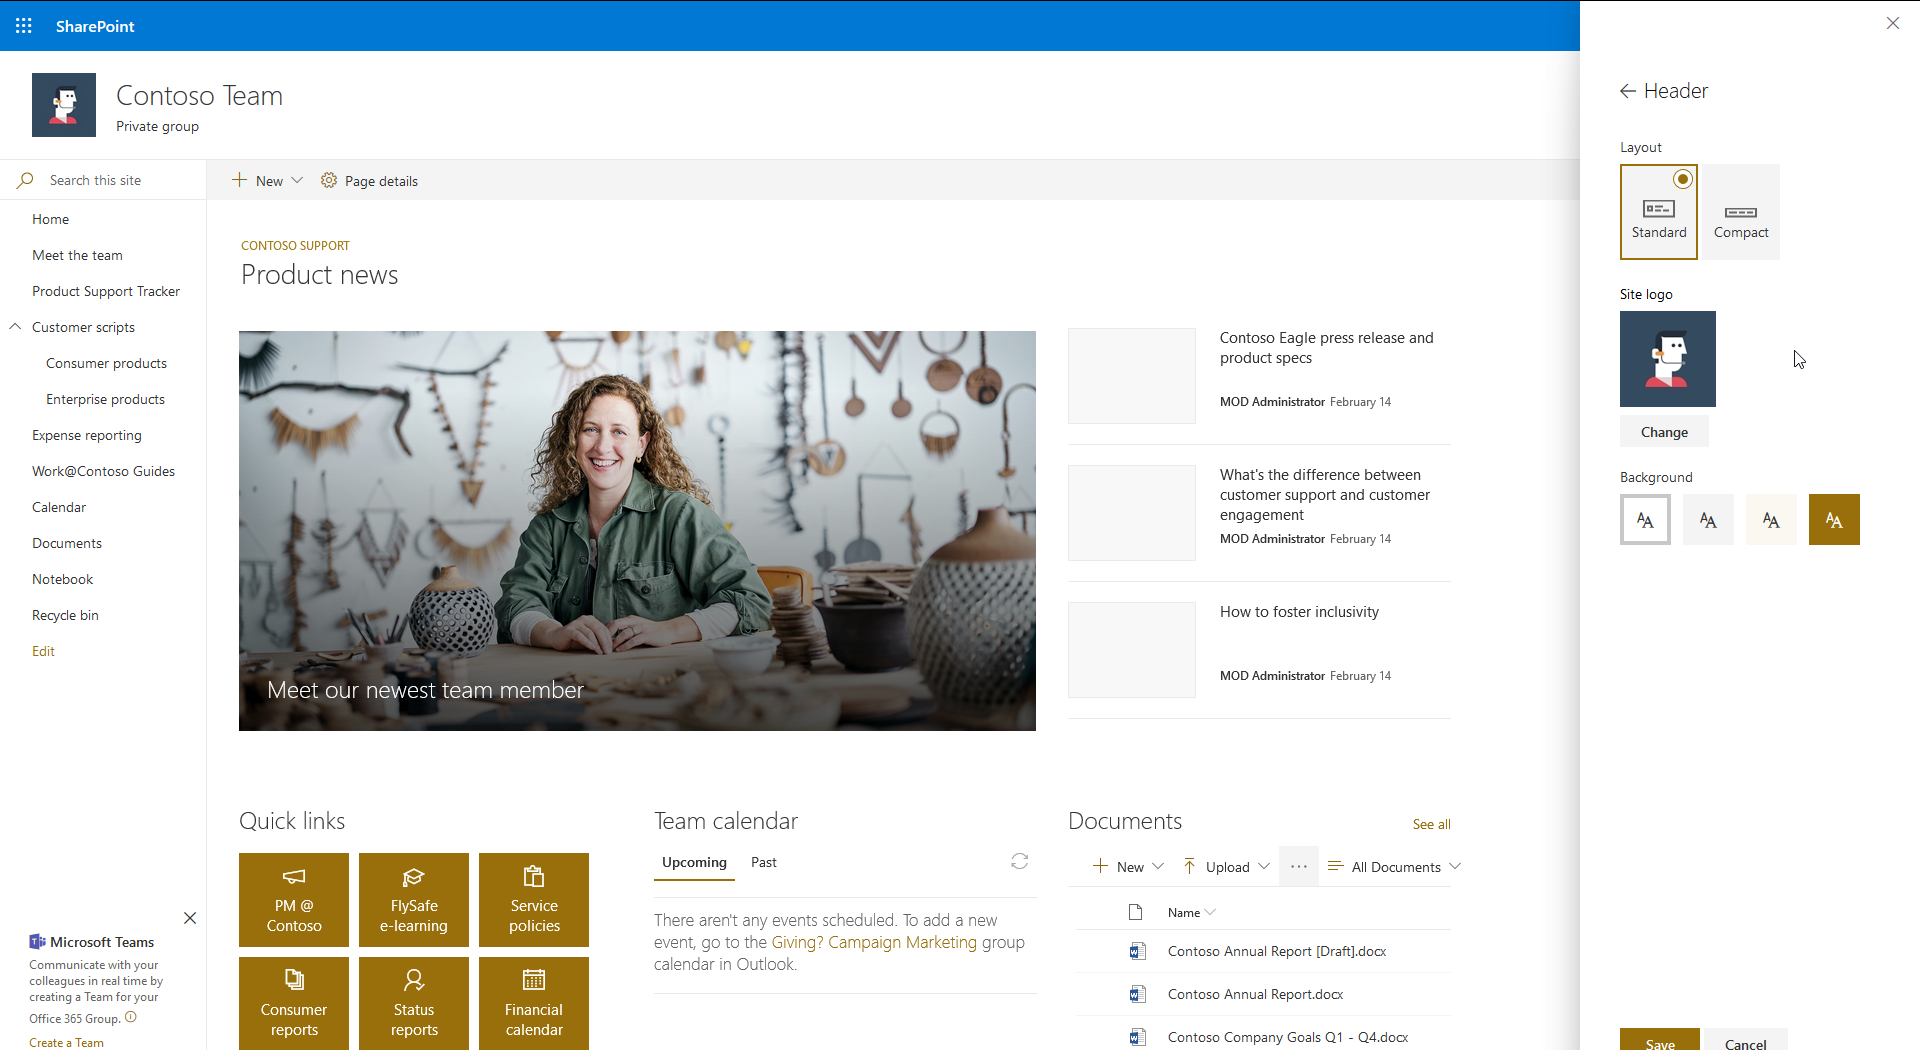Viewport: 1920px width, 1050px height.
Task: Click the Page details gear icon
Action: point(329,180)
